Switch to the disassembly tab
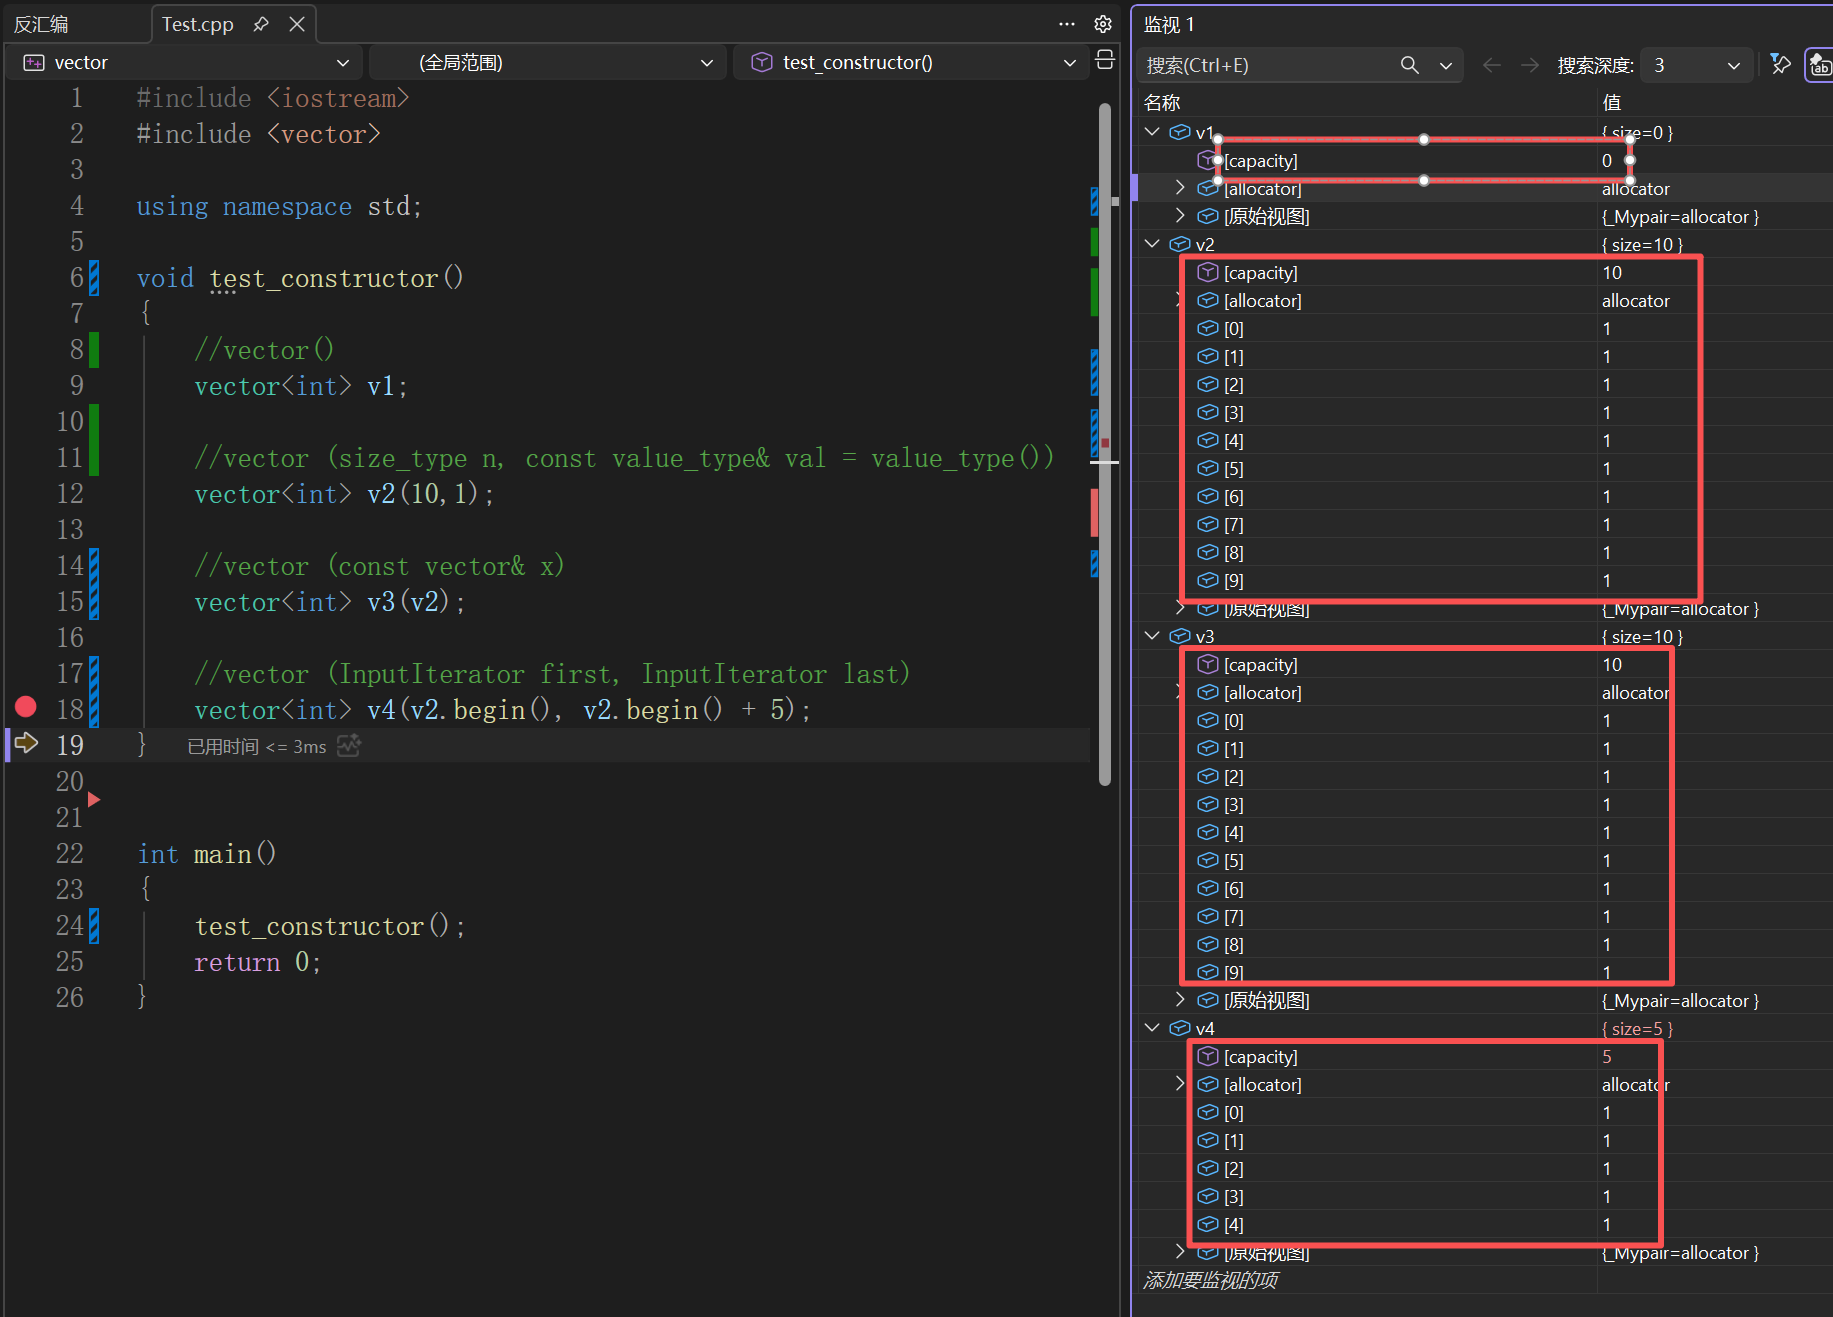 point(42,24)
